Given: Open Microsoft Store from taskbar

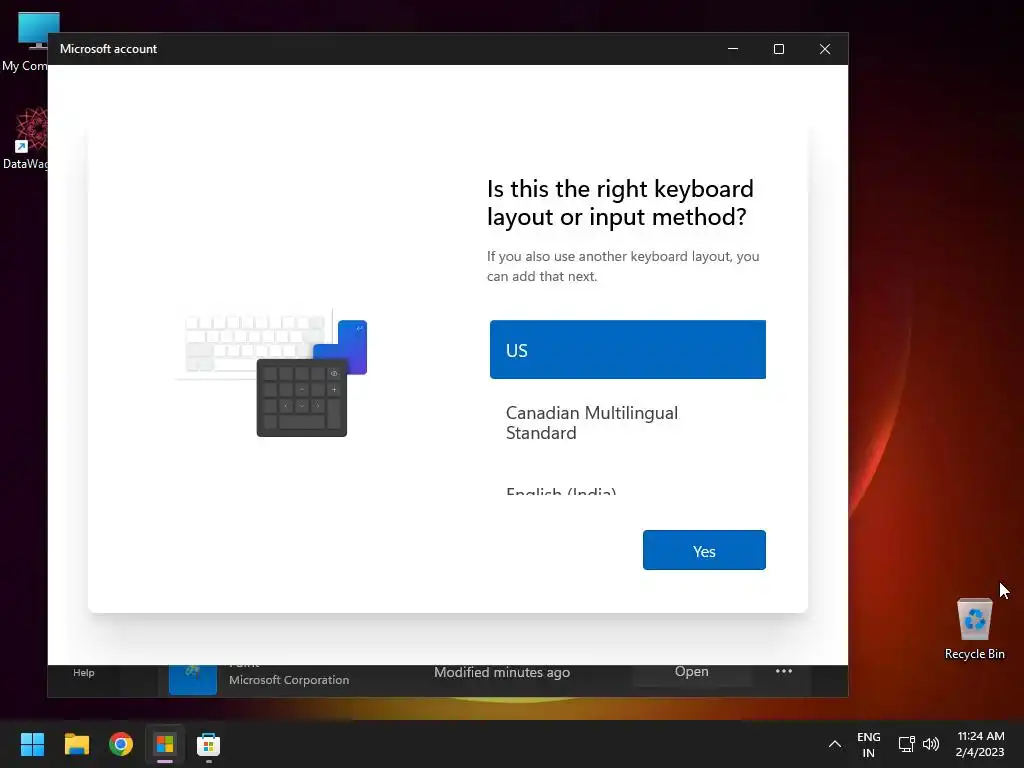Looking at the screenshot, I should pos(208,744).
